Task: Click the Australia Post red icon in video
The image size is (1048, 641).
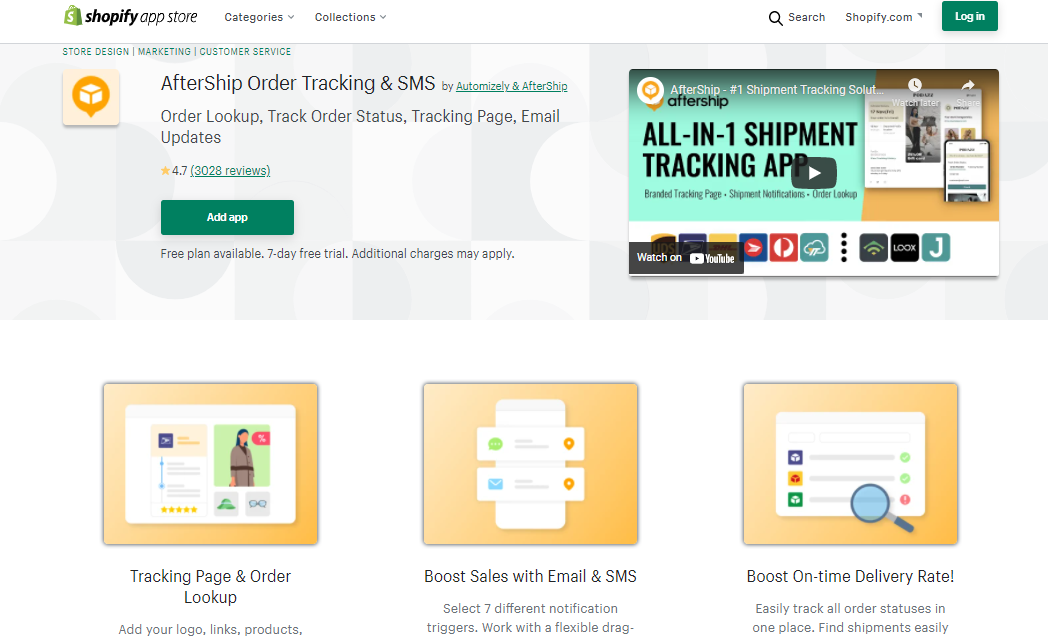Action: click(783, 248)
